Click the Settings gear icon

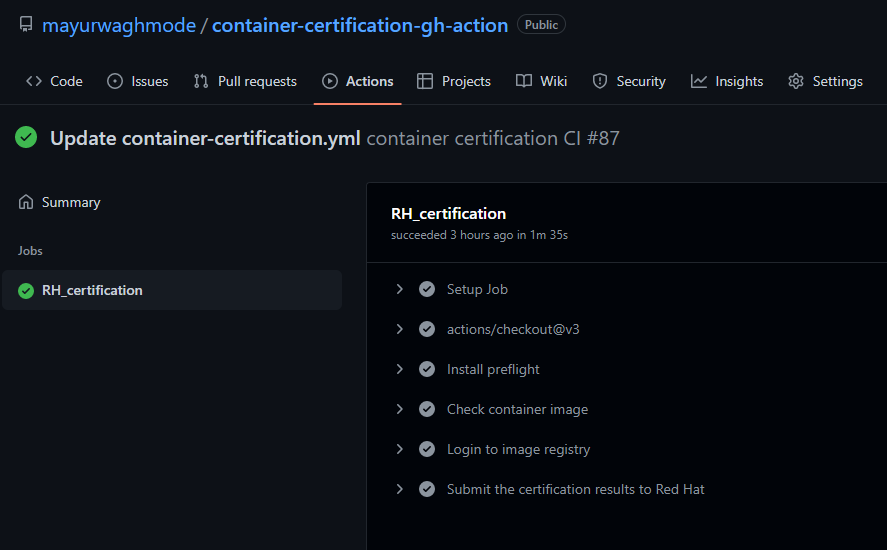[796, 81]
